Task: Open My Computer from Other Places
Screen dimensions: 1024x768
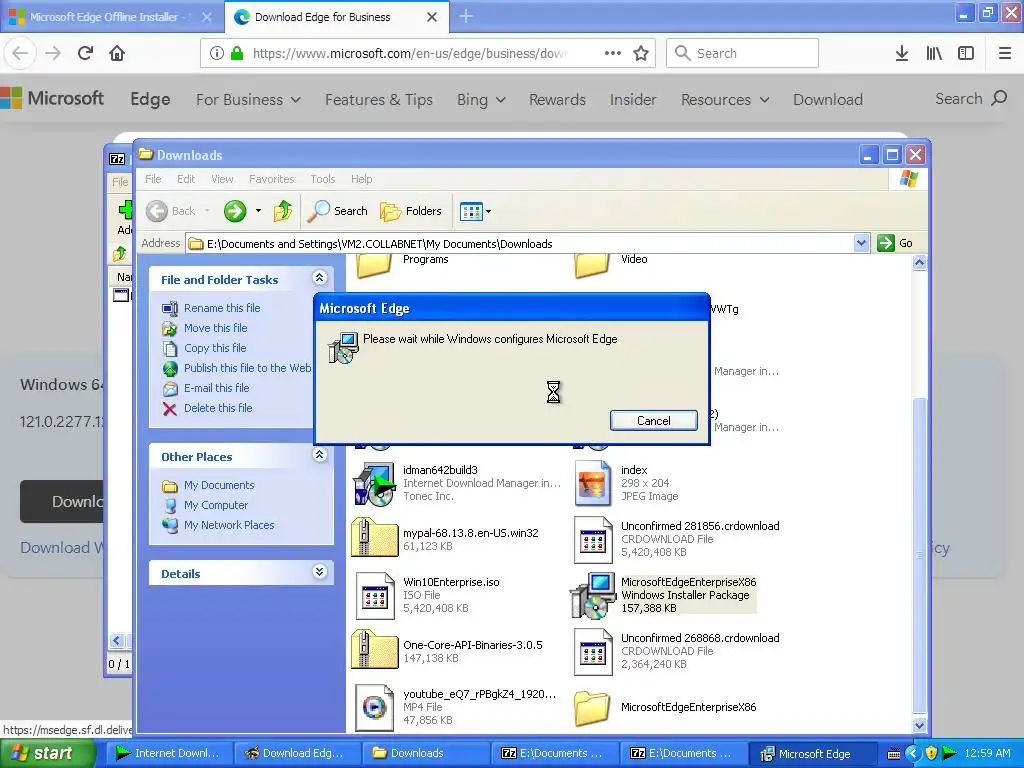Action: click(x=216, y=505)
